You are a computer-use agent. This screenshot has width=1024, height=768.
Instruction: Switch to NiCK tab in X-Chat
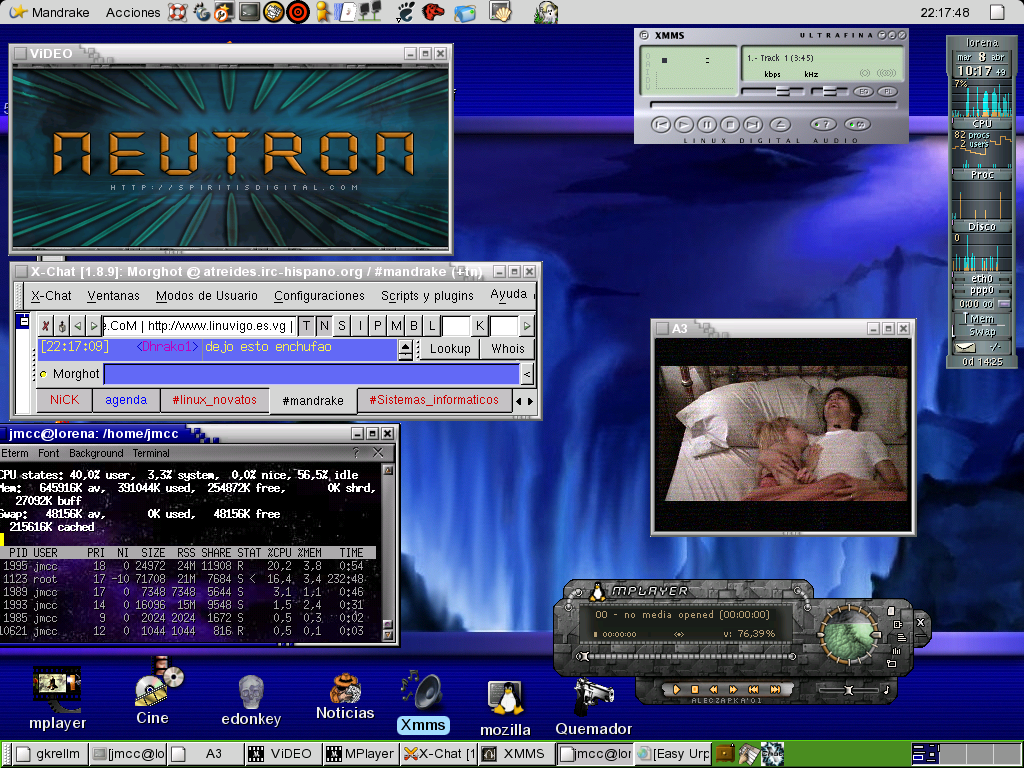point(64,400)
